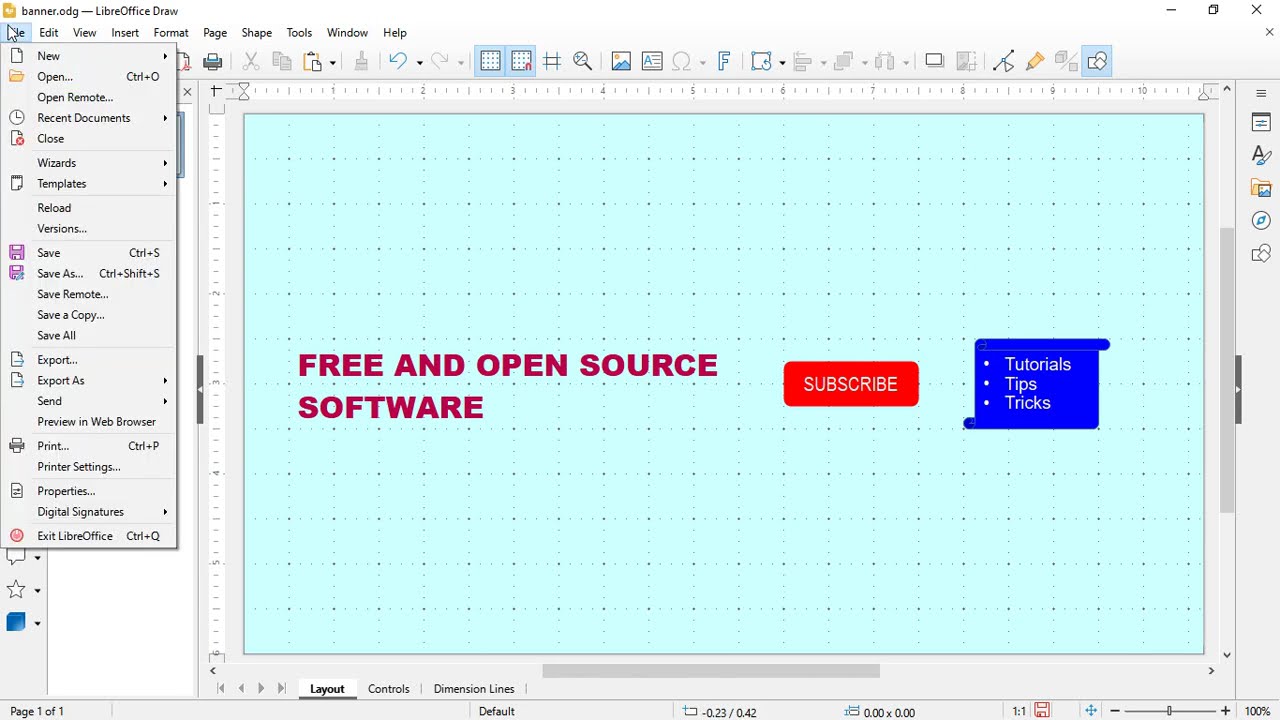Viewport: 1280px width, 720px height.
Task: Click the Insert Special Character omega icon
Action: click(682, 62)
